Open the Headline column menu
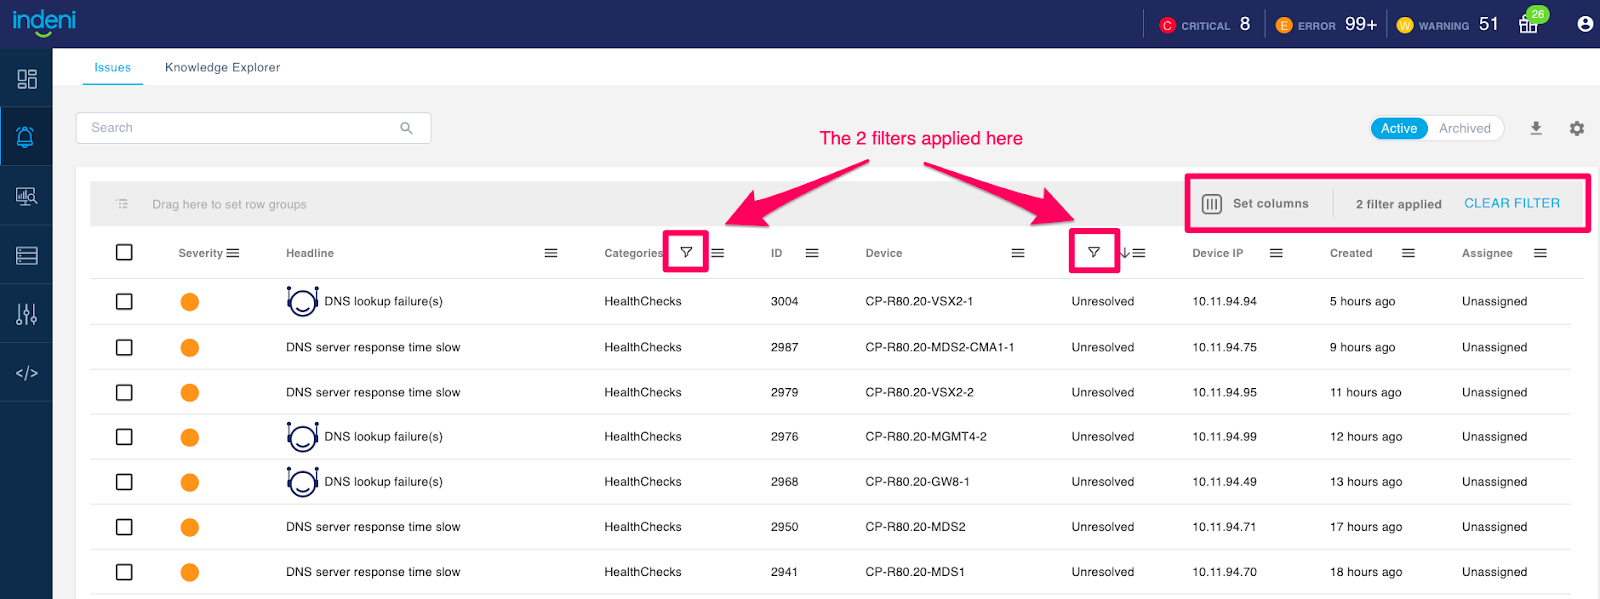1600x599 pixels. (550, 253)
